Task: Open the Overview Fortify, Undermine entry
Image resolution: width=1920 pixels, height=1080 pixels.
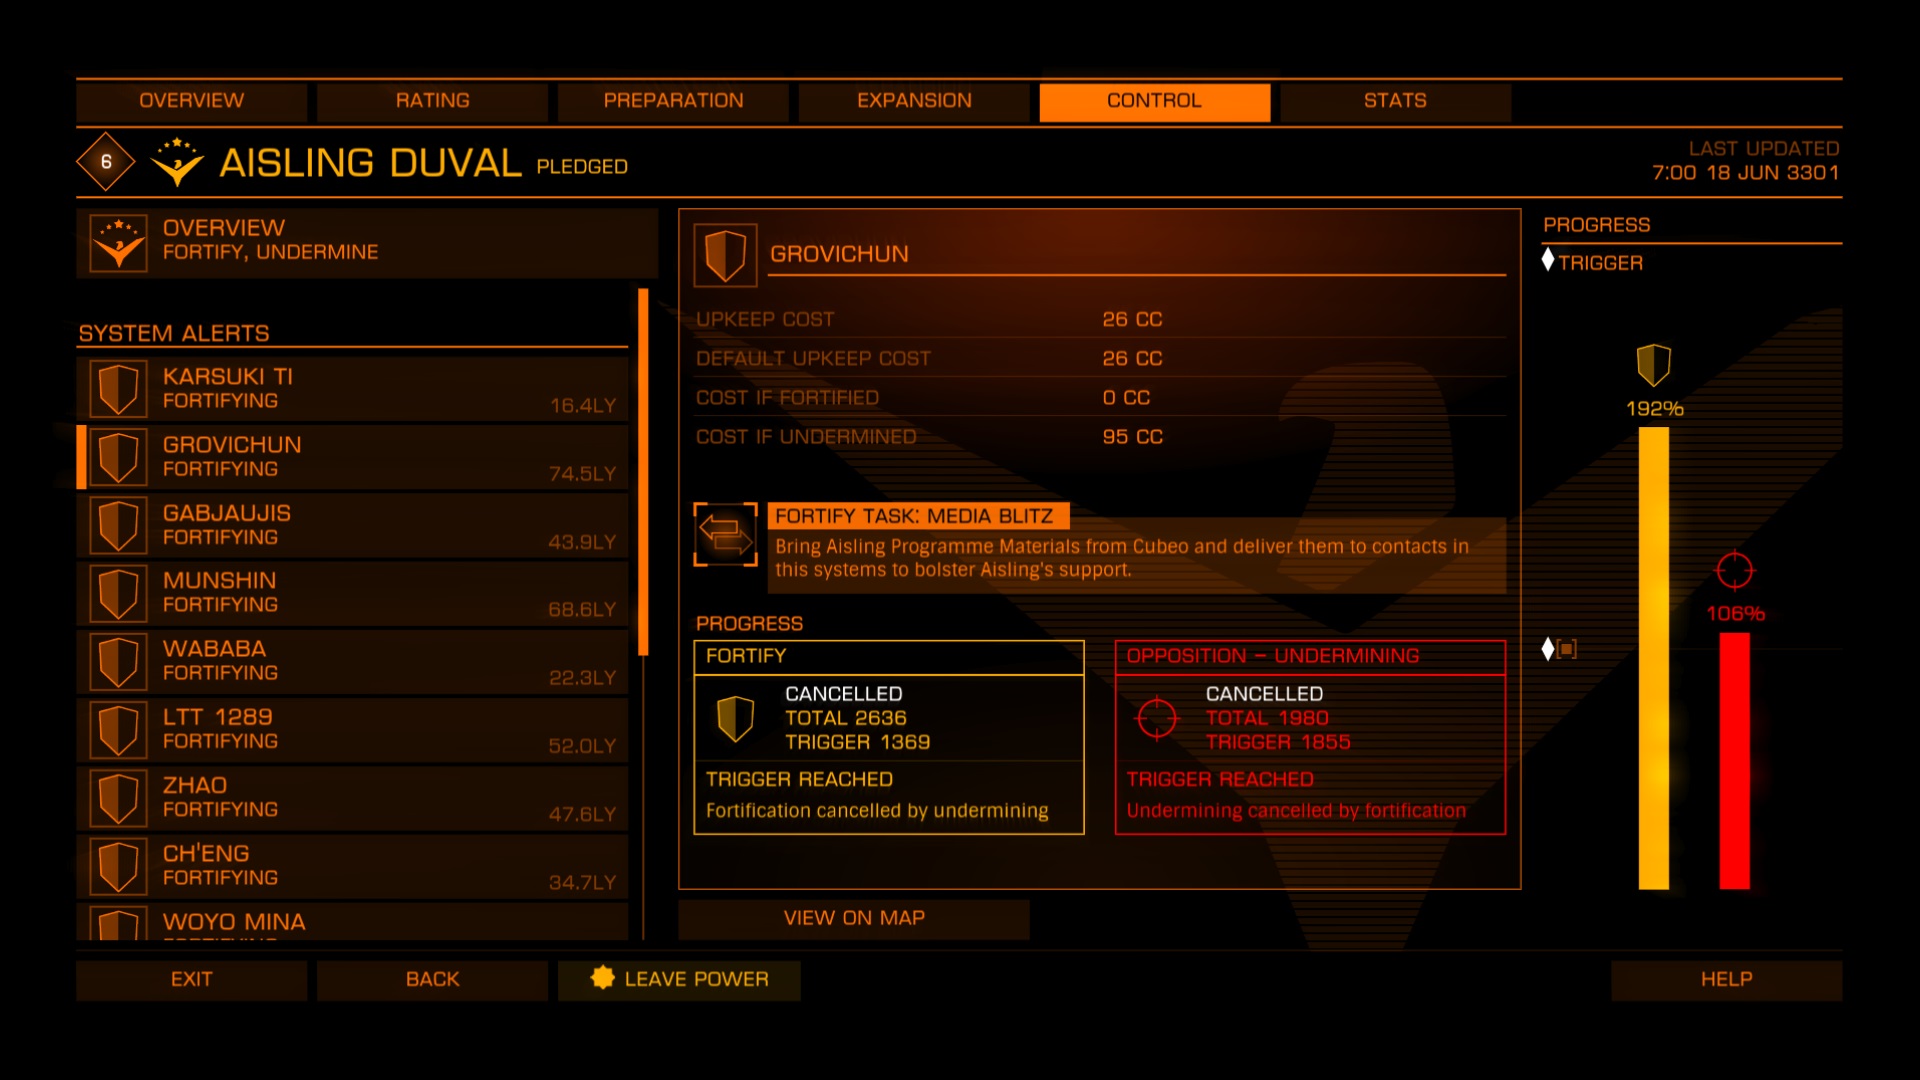Action: click(366, 242)
